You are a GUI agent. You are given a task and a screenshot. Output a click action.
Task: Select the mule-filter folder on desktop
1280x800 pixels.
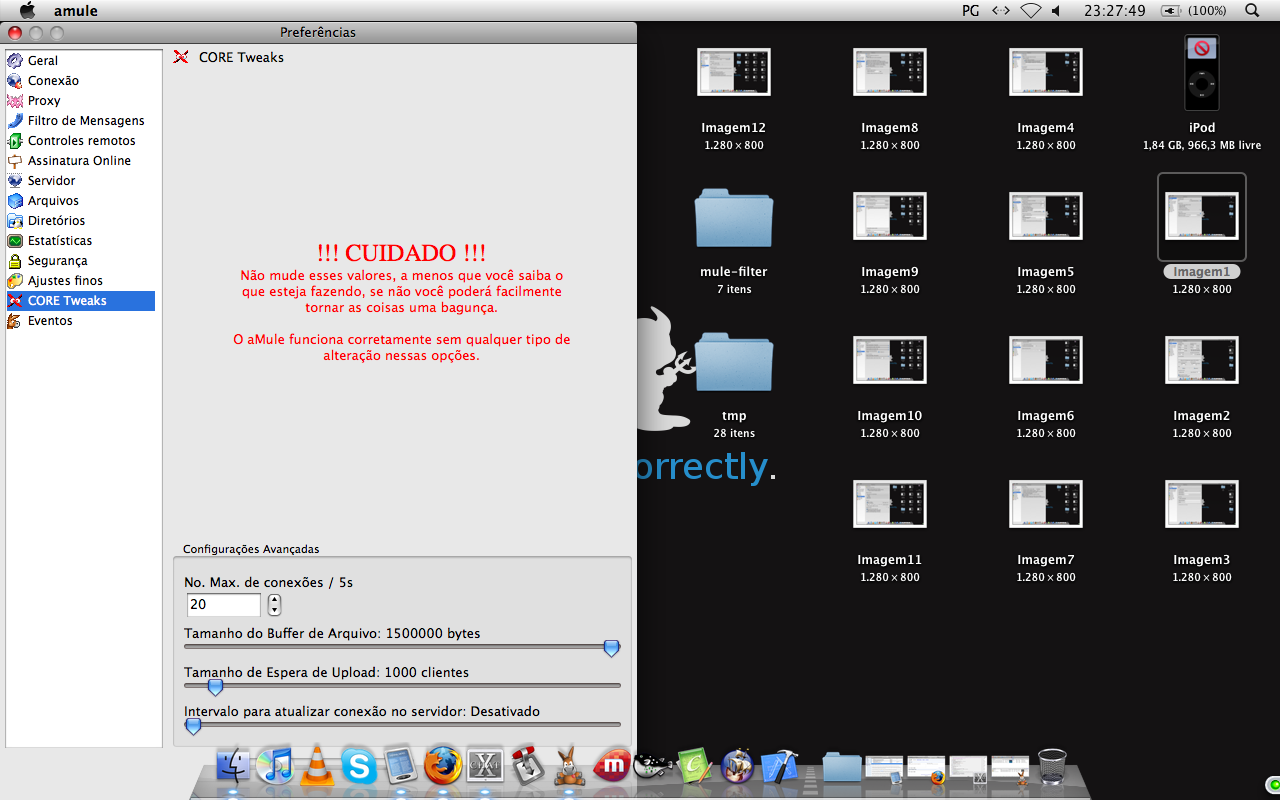point(733,218)
